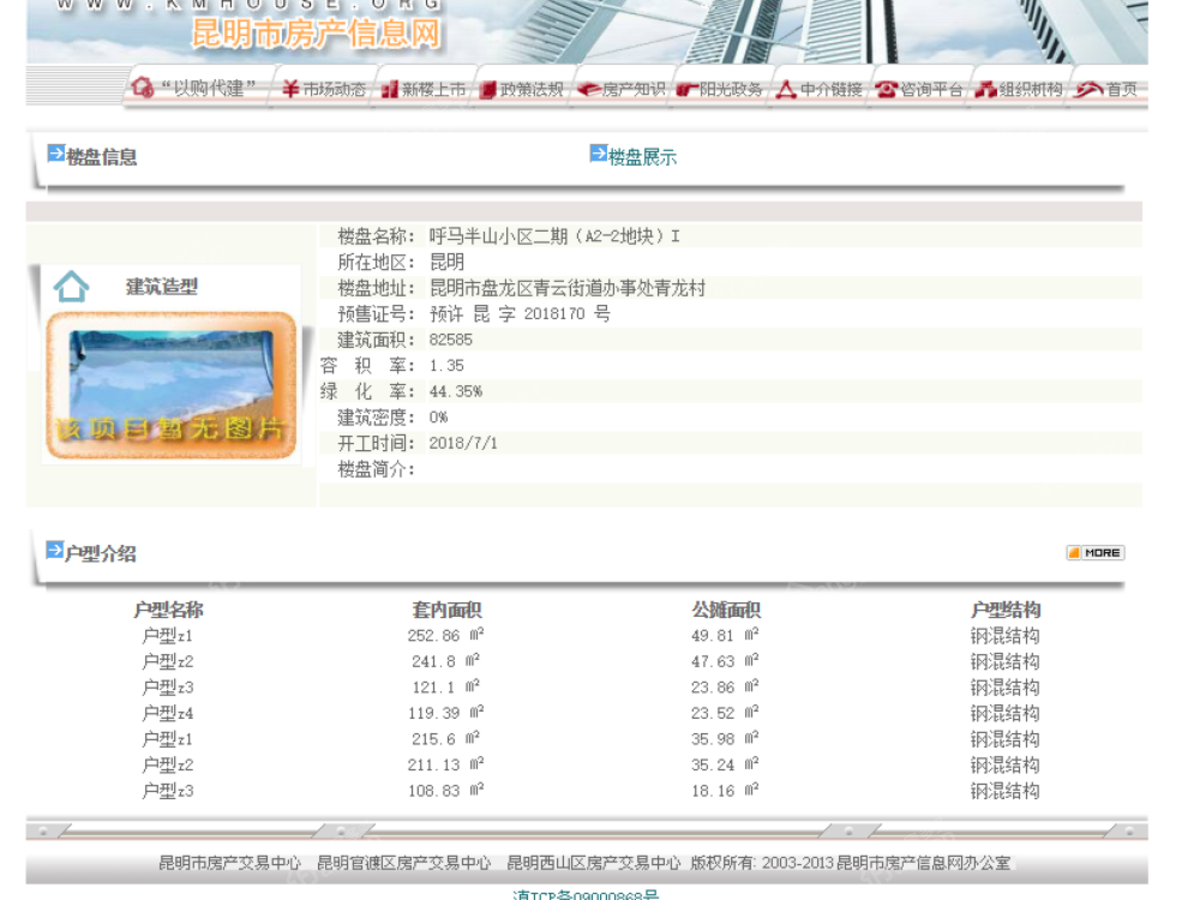
Task: Select shared area 49.81 ㎡ cell
Action: (725, 636)
